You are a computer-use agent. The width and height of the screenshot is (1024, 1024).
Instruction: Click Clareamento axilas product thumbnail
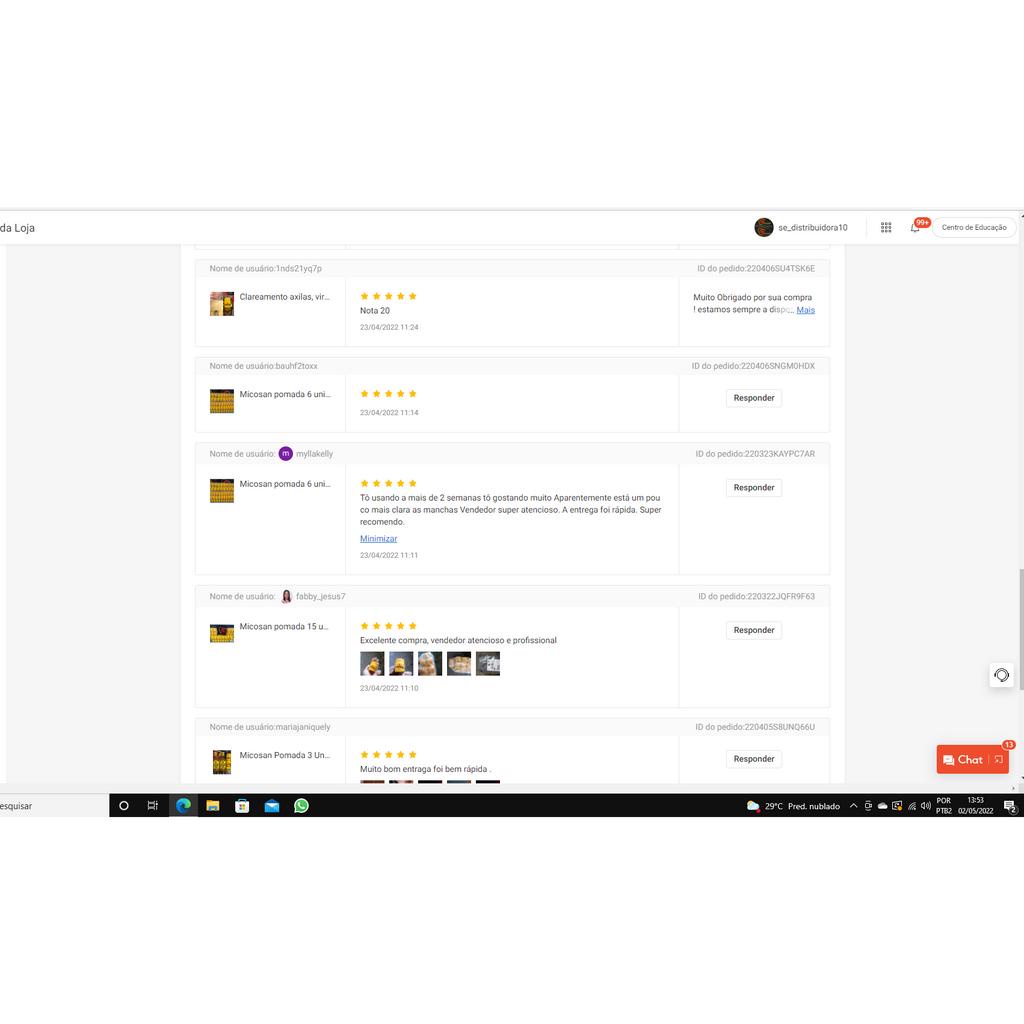point(222,304)
